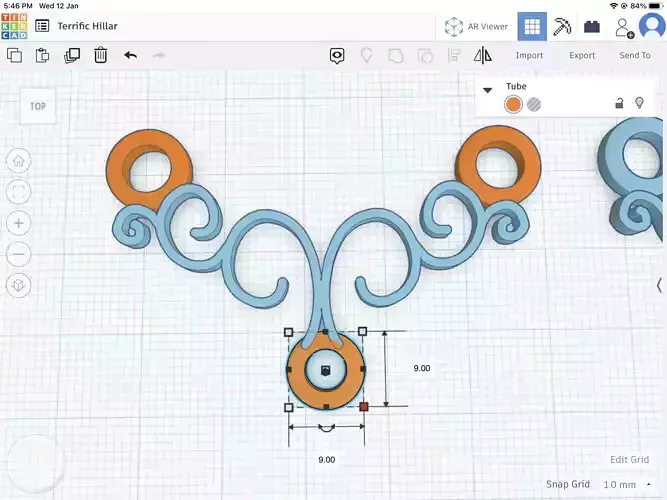Undo the last action

tap(131, 55)
